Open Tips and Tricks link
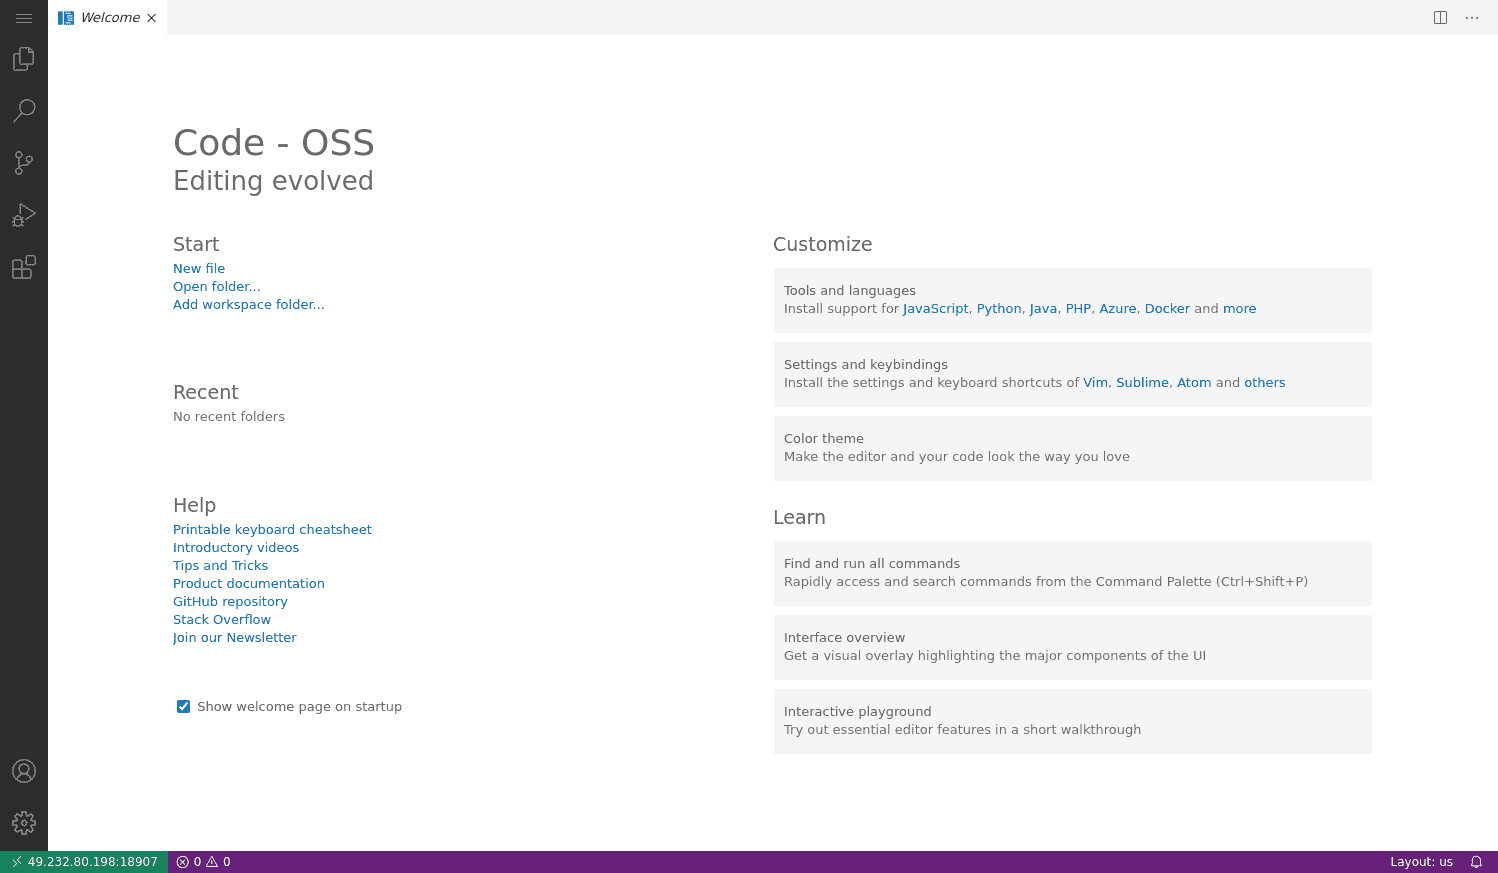This screenshot has width=1498, height=873. (220, 566)
